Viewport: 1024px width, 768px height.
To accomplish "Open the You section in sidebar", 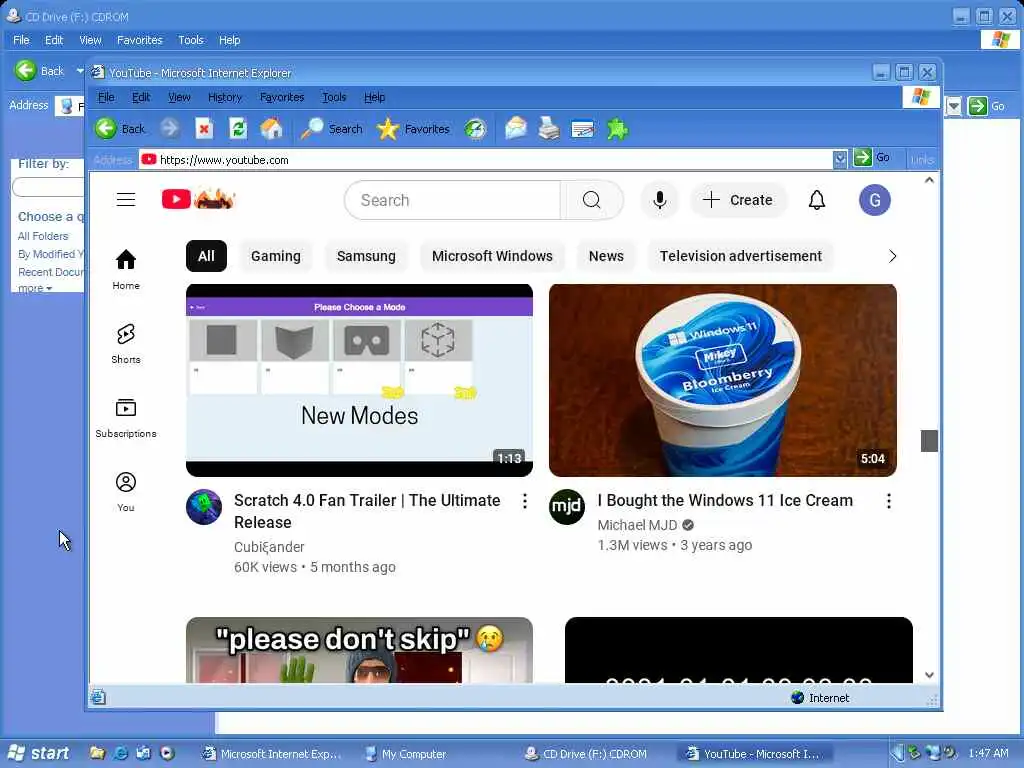I will click(126, 492).
